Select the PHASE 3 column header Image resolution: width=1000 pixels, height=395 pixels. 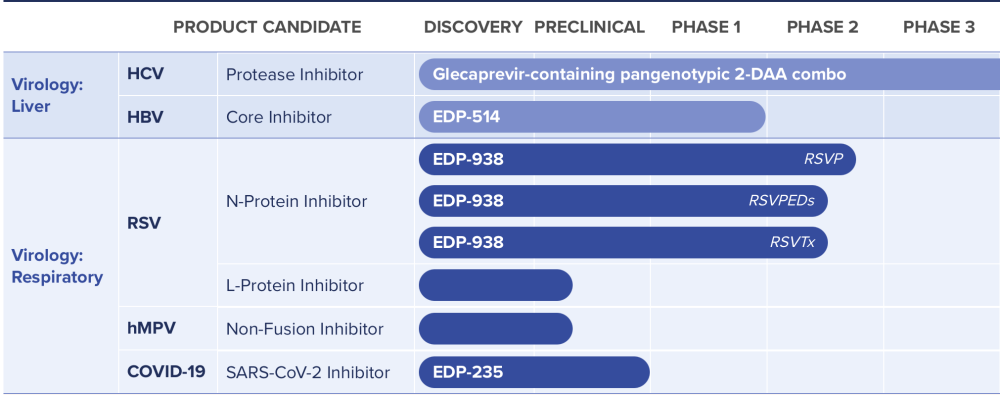[939, 27]
